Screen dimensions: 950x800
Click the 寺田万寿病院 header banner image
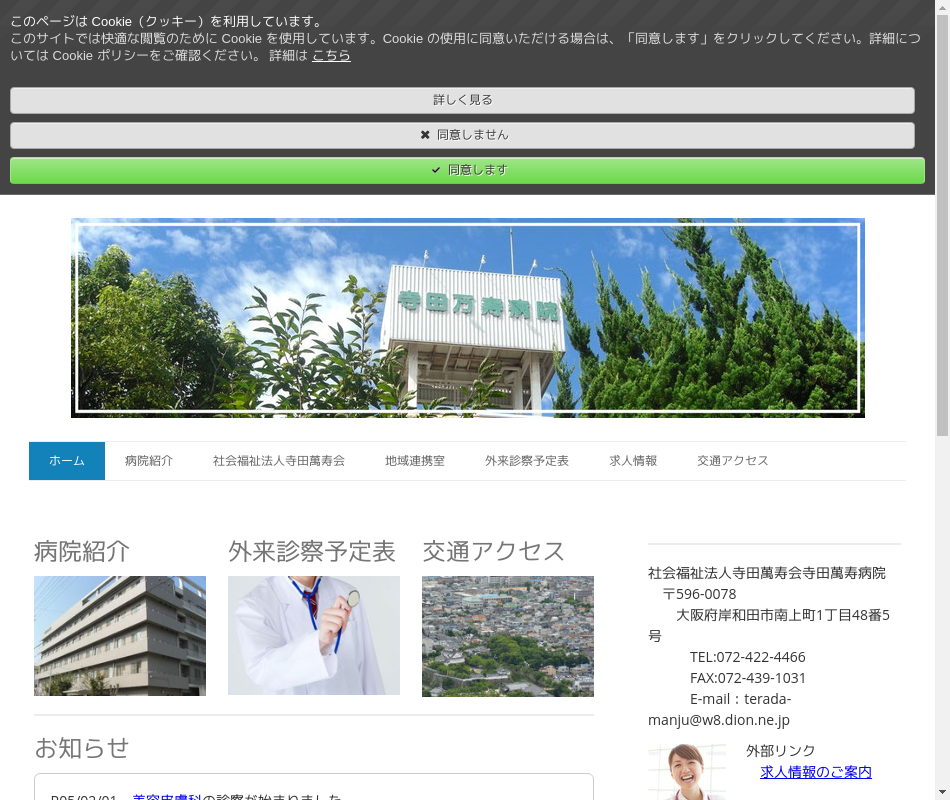click(x=468, y=318)
